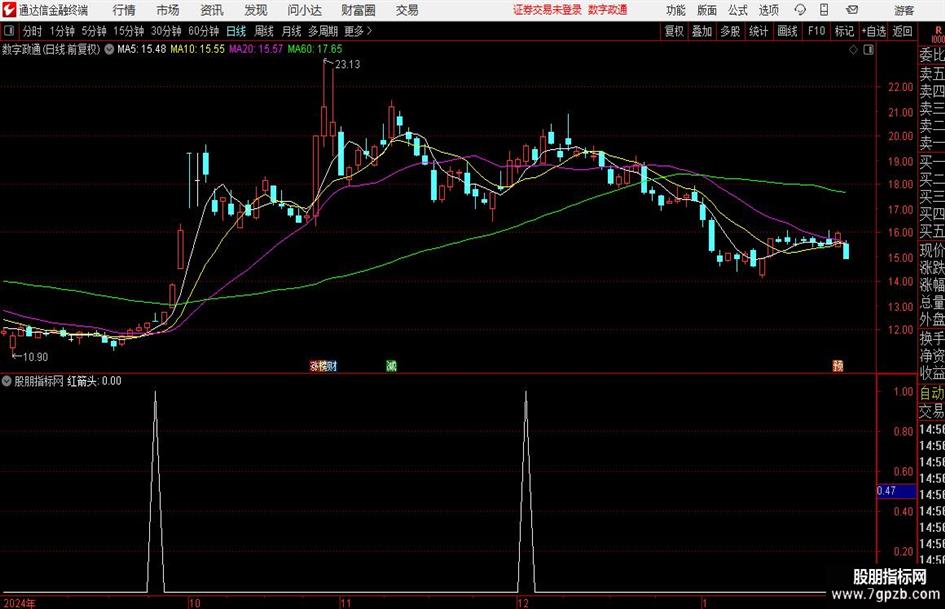
Task: Click the 复权 adjustment button
Action: [x=674, y=31]
